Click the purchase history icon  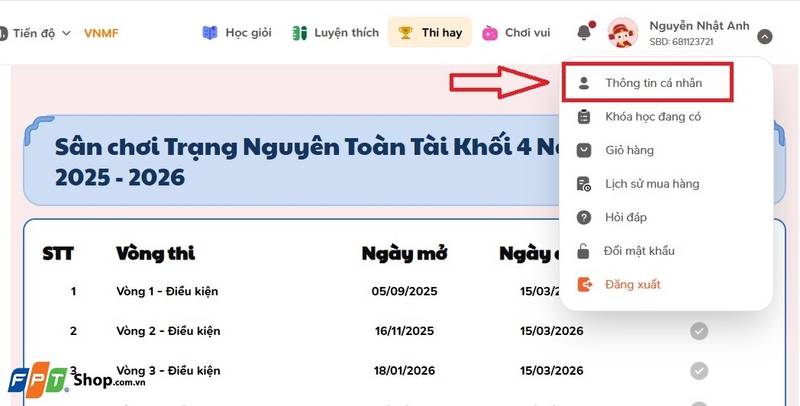point(584,184)
